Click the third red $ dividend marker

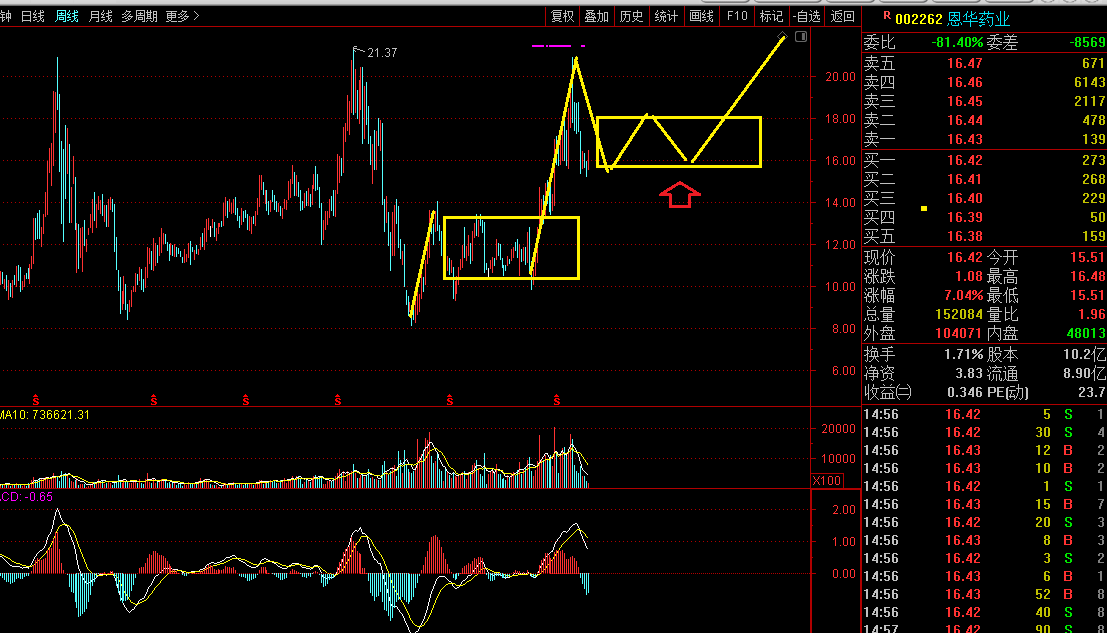coord(246,400)
